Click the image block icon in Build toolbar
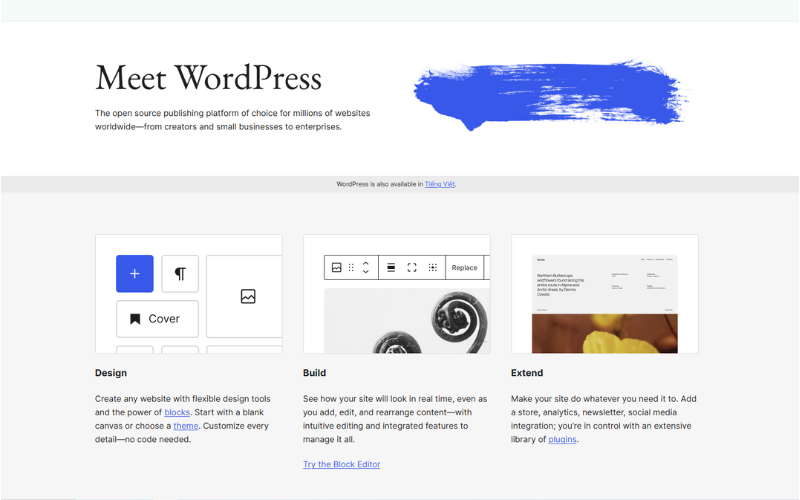The width and height of the screenshot is (800, 500). pyautogui.click(x=336, y=267)
